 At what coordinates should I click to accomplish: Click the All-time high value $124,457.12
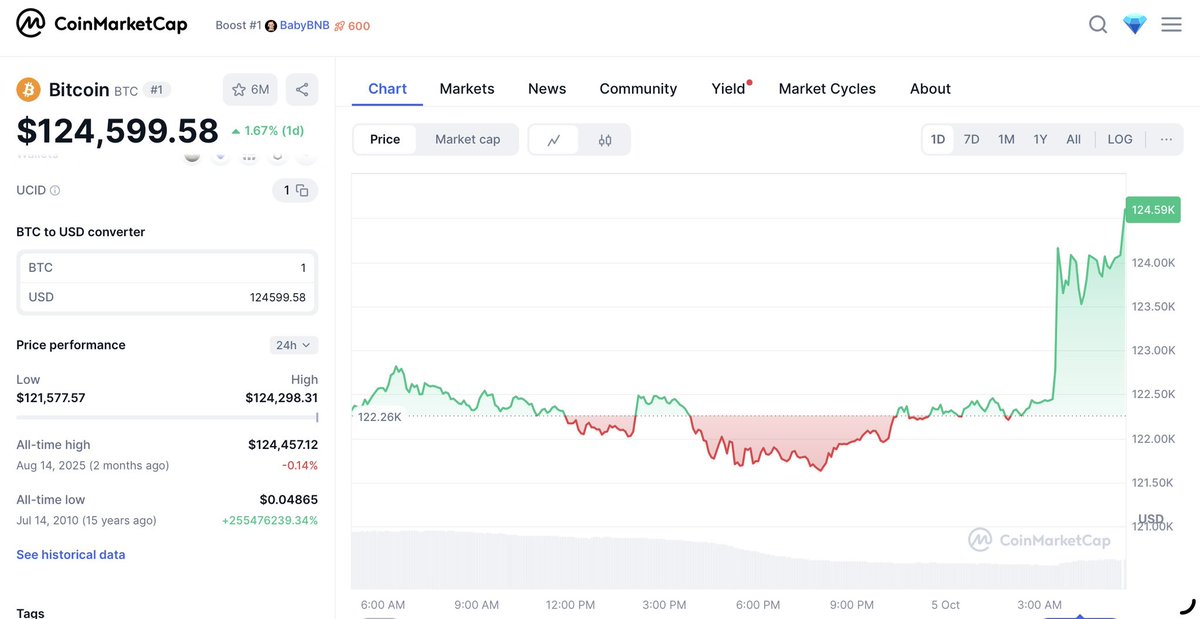tap(283, 445)
